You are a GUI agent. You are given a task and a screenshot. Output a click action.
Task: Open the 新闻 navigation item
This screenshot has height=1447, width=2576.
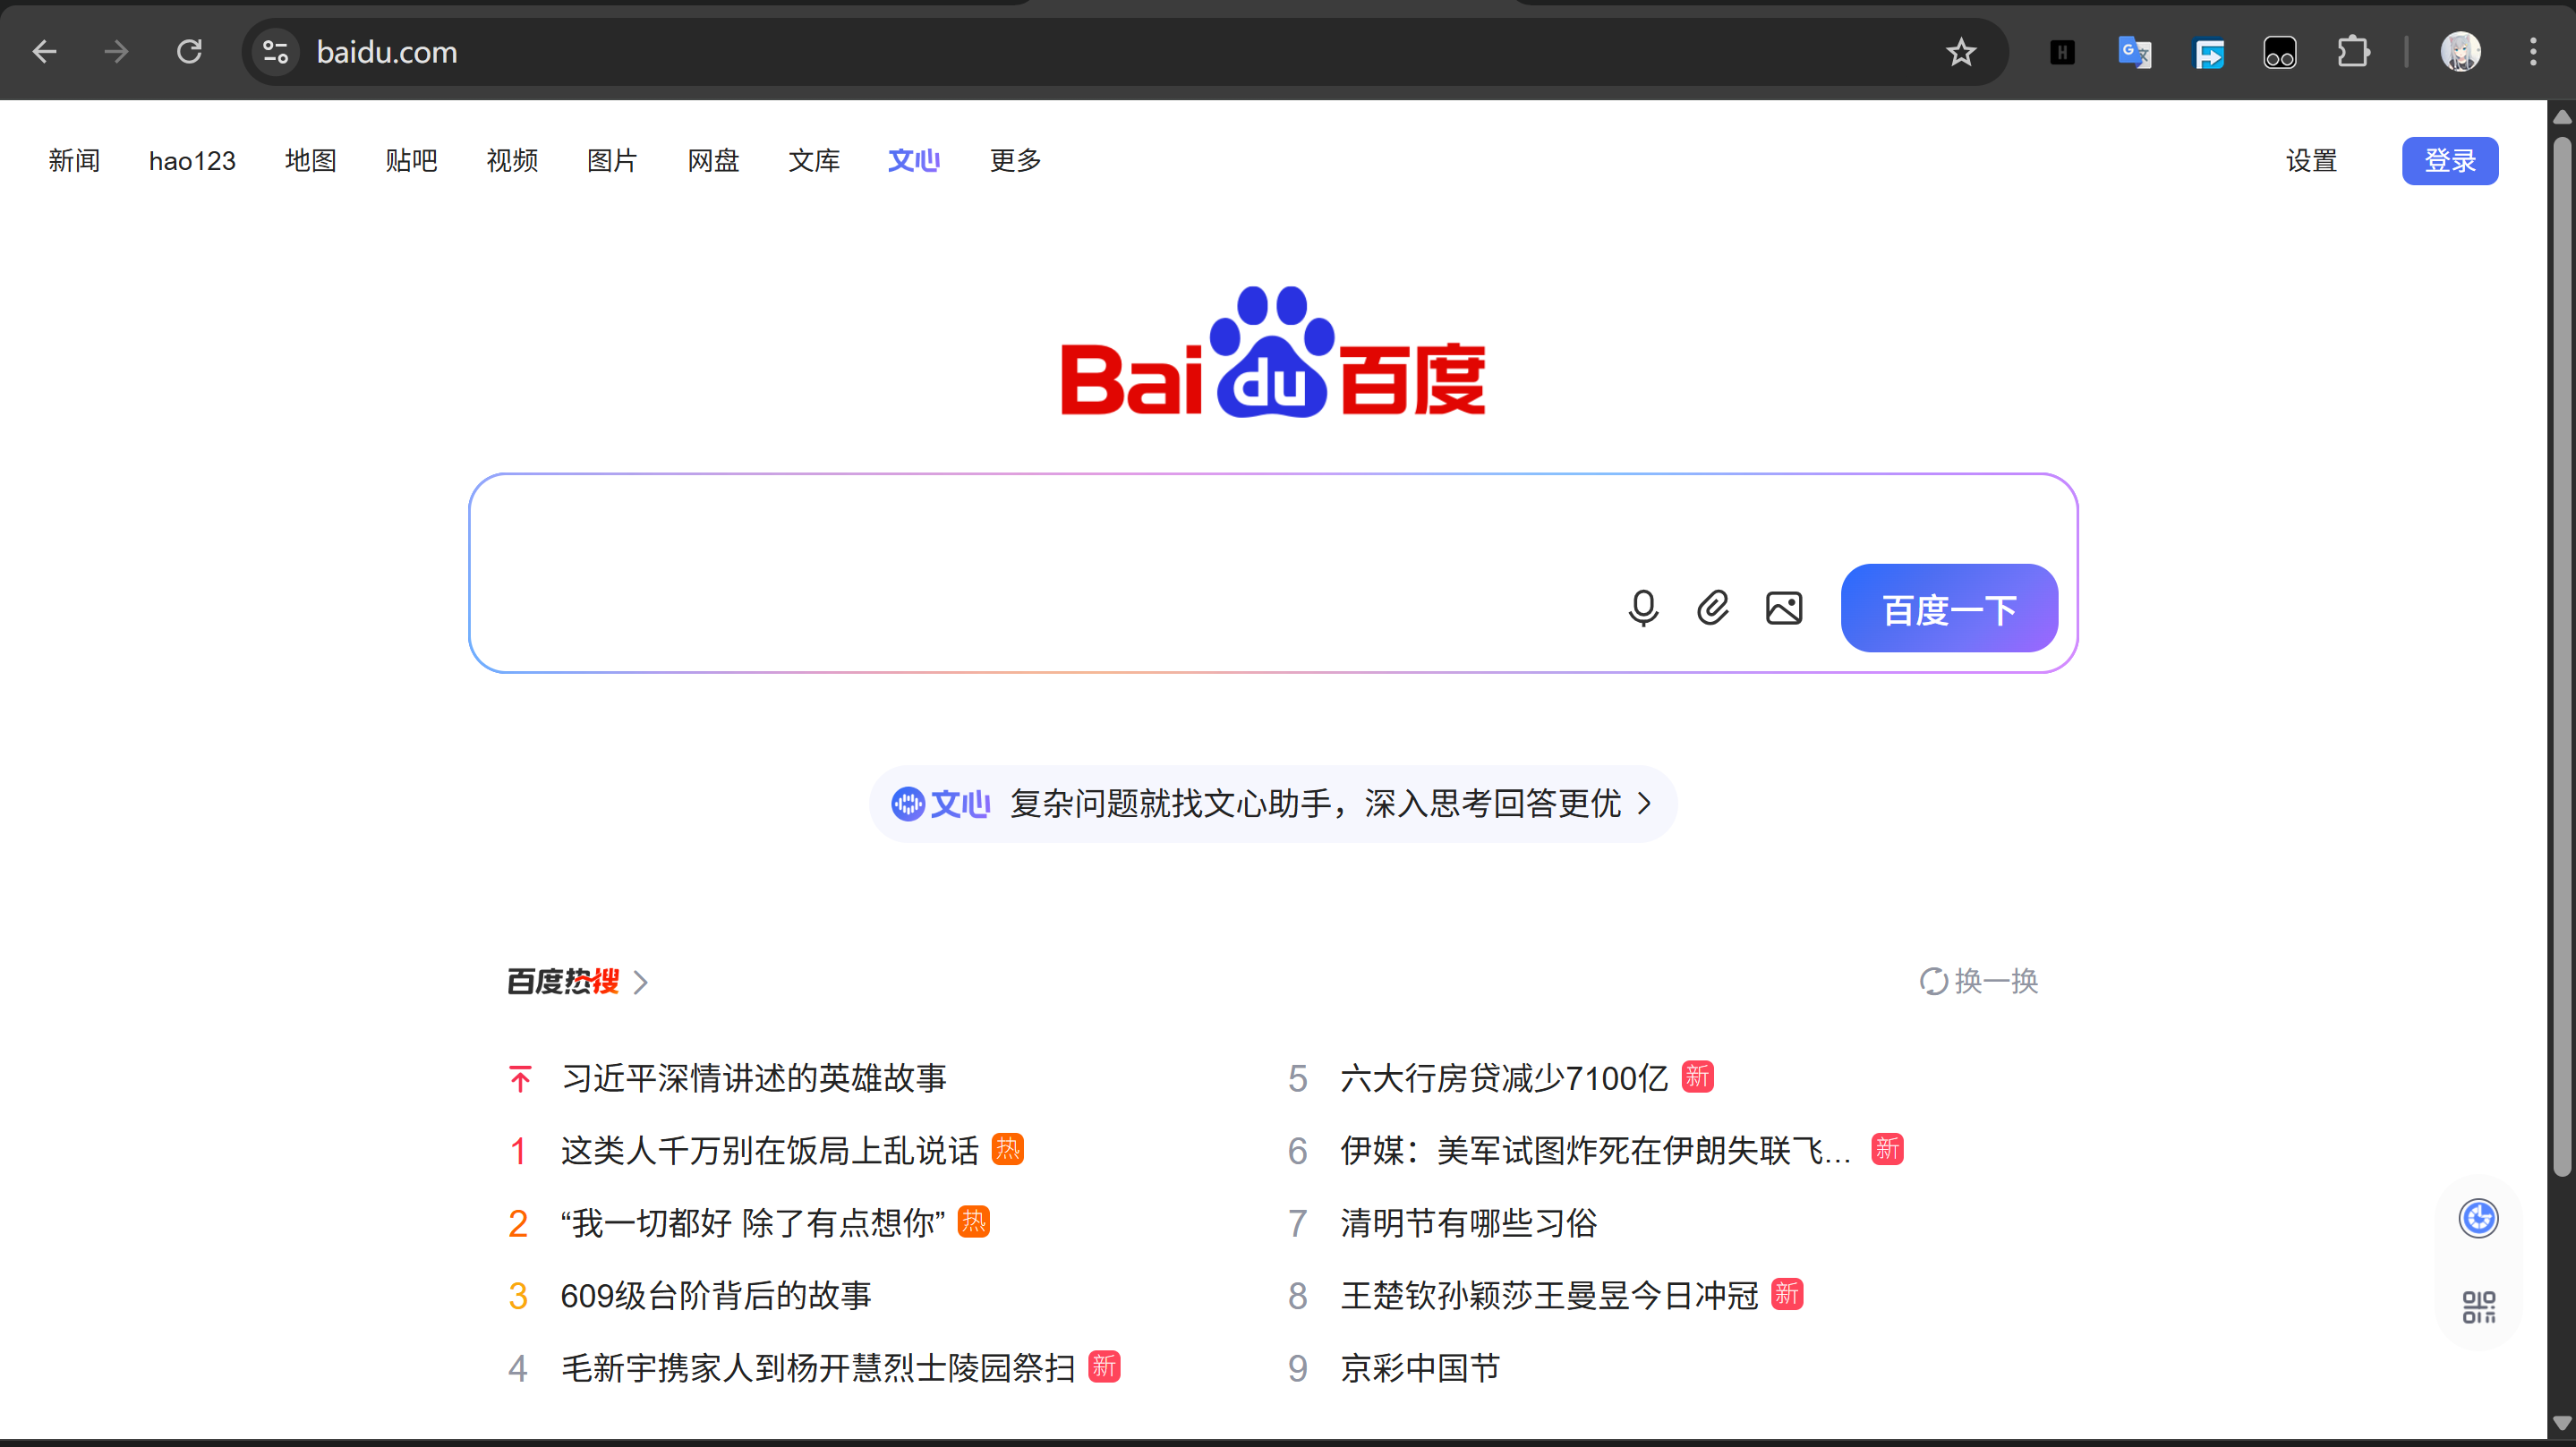74,160
